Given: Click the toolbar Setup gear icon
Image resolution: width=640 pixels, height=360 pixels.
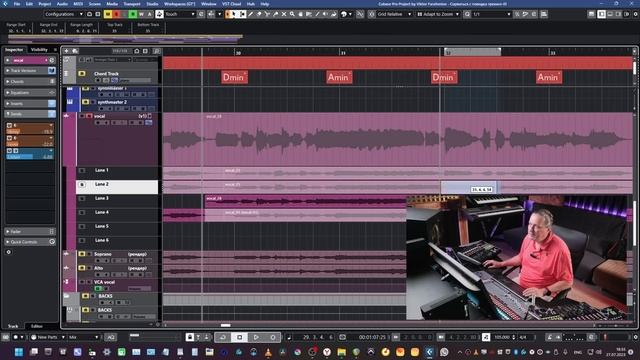Looking at the screenshot, I should 636,14.
